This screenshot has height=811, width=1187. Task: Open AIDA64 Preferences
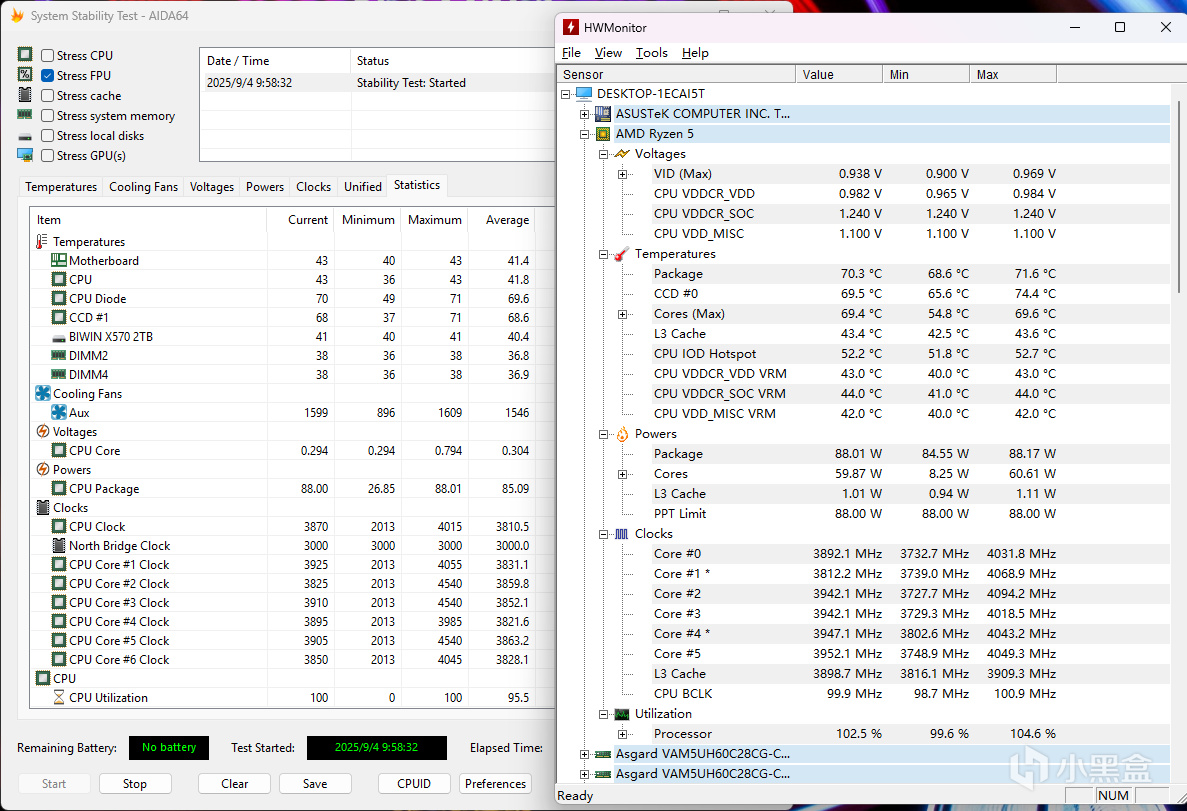[495, 784]
